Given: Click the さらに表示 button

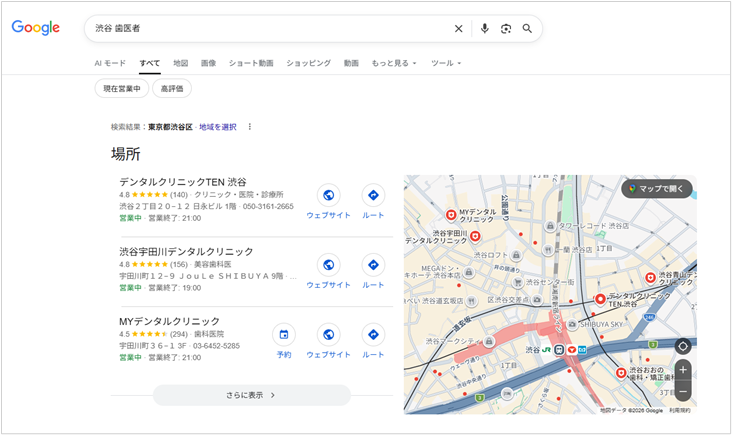Looking at the screenshot, I should 252,395.
